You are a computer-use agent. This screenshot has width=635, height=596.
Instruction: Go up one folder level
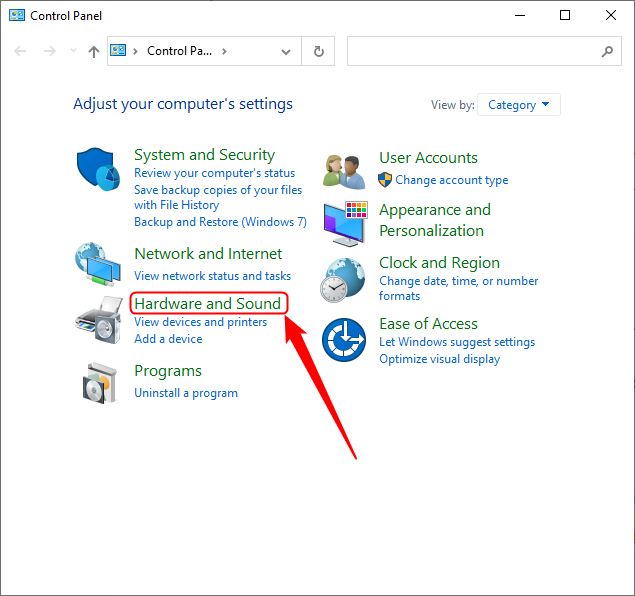[x=94, y=51]
